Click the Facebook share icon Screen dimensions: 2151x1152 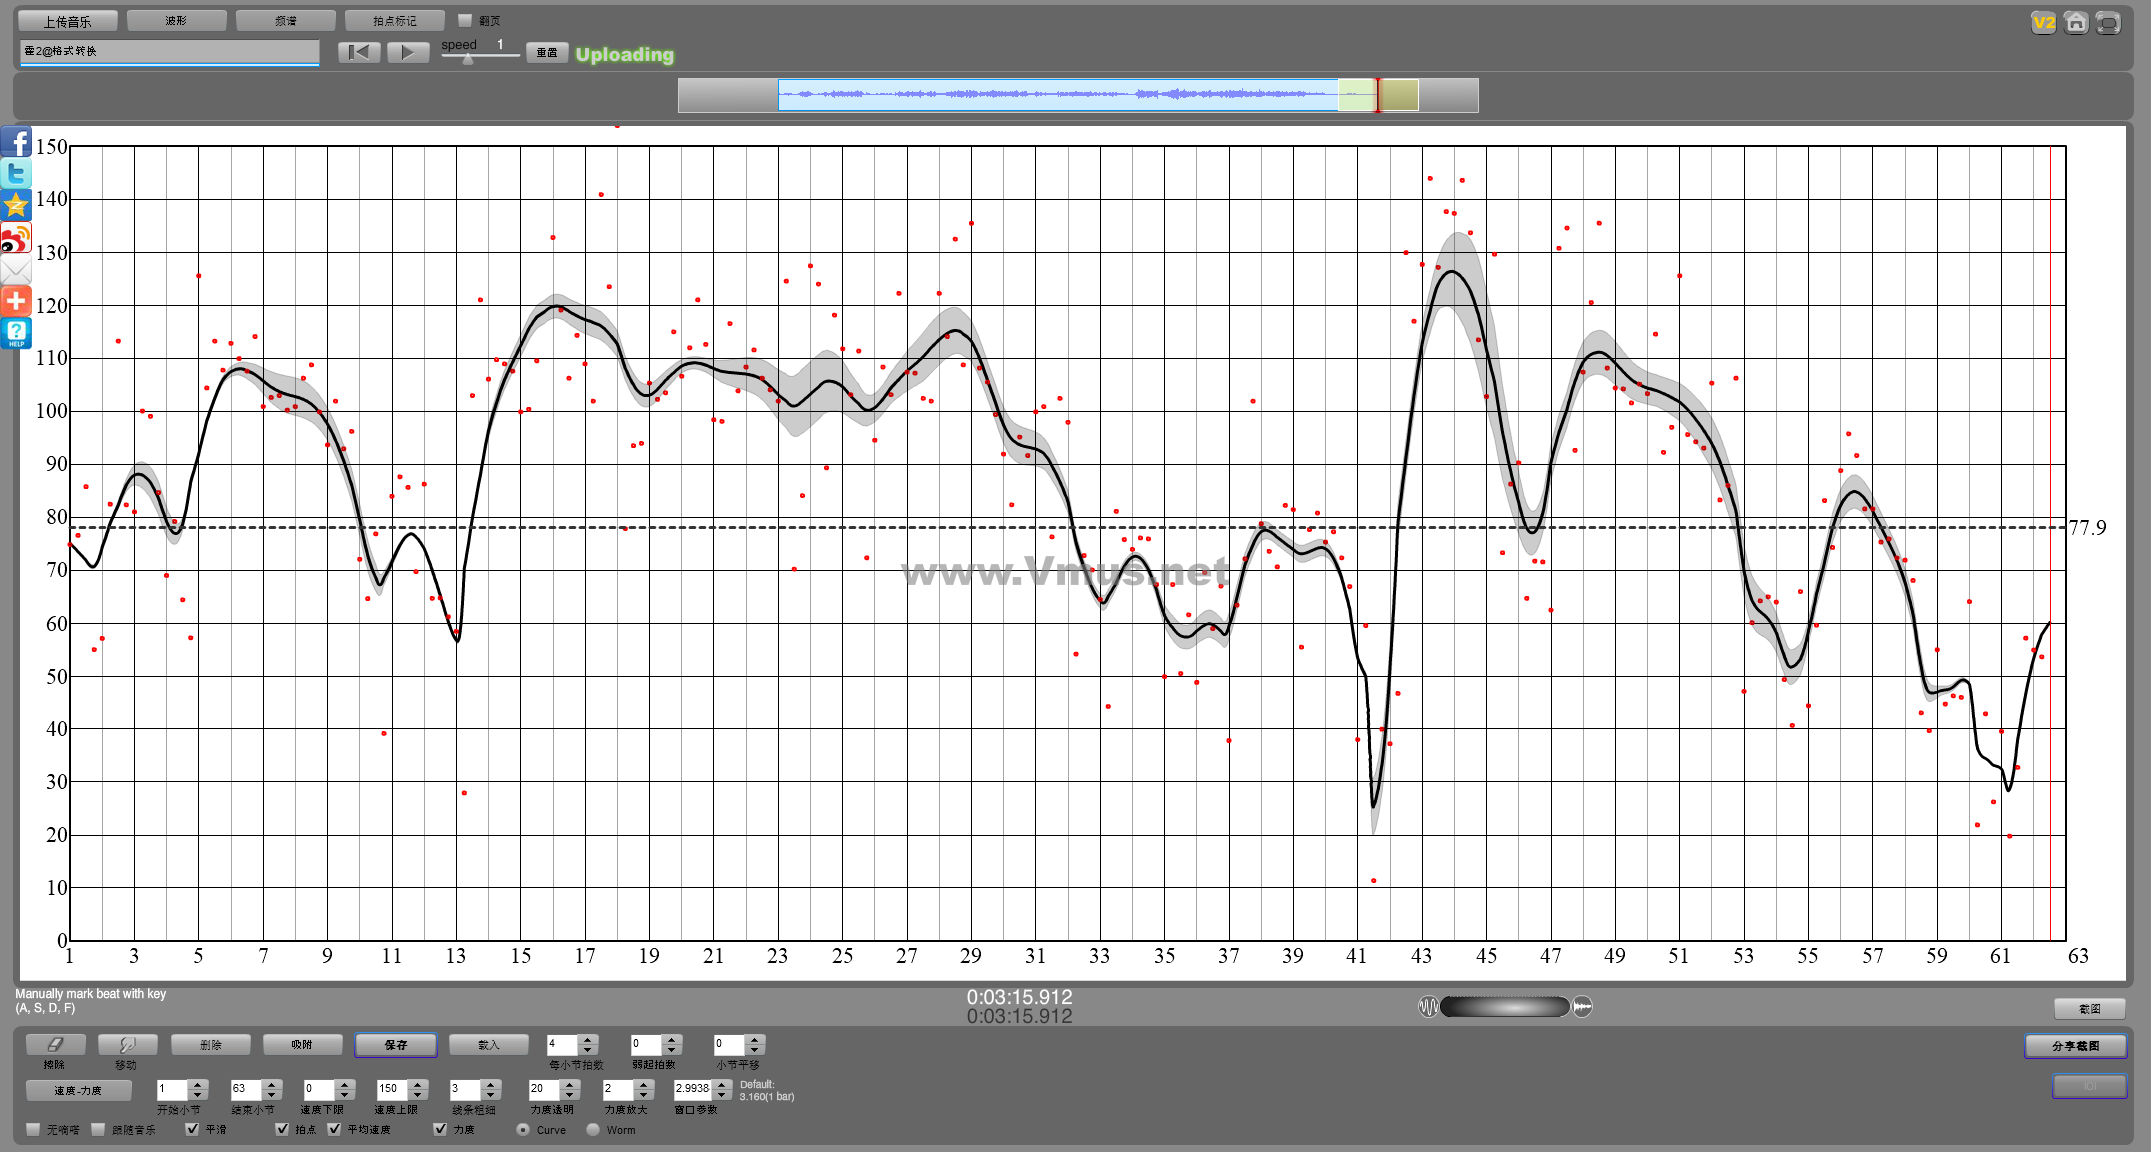click(16, 142)
